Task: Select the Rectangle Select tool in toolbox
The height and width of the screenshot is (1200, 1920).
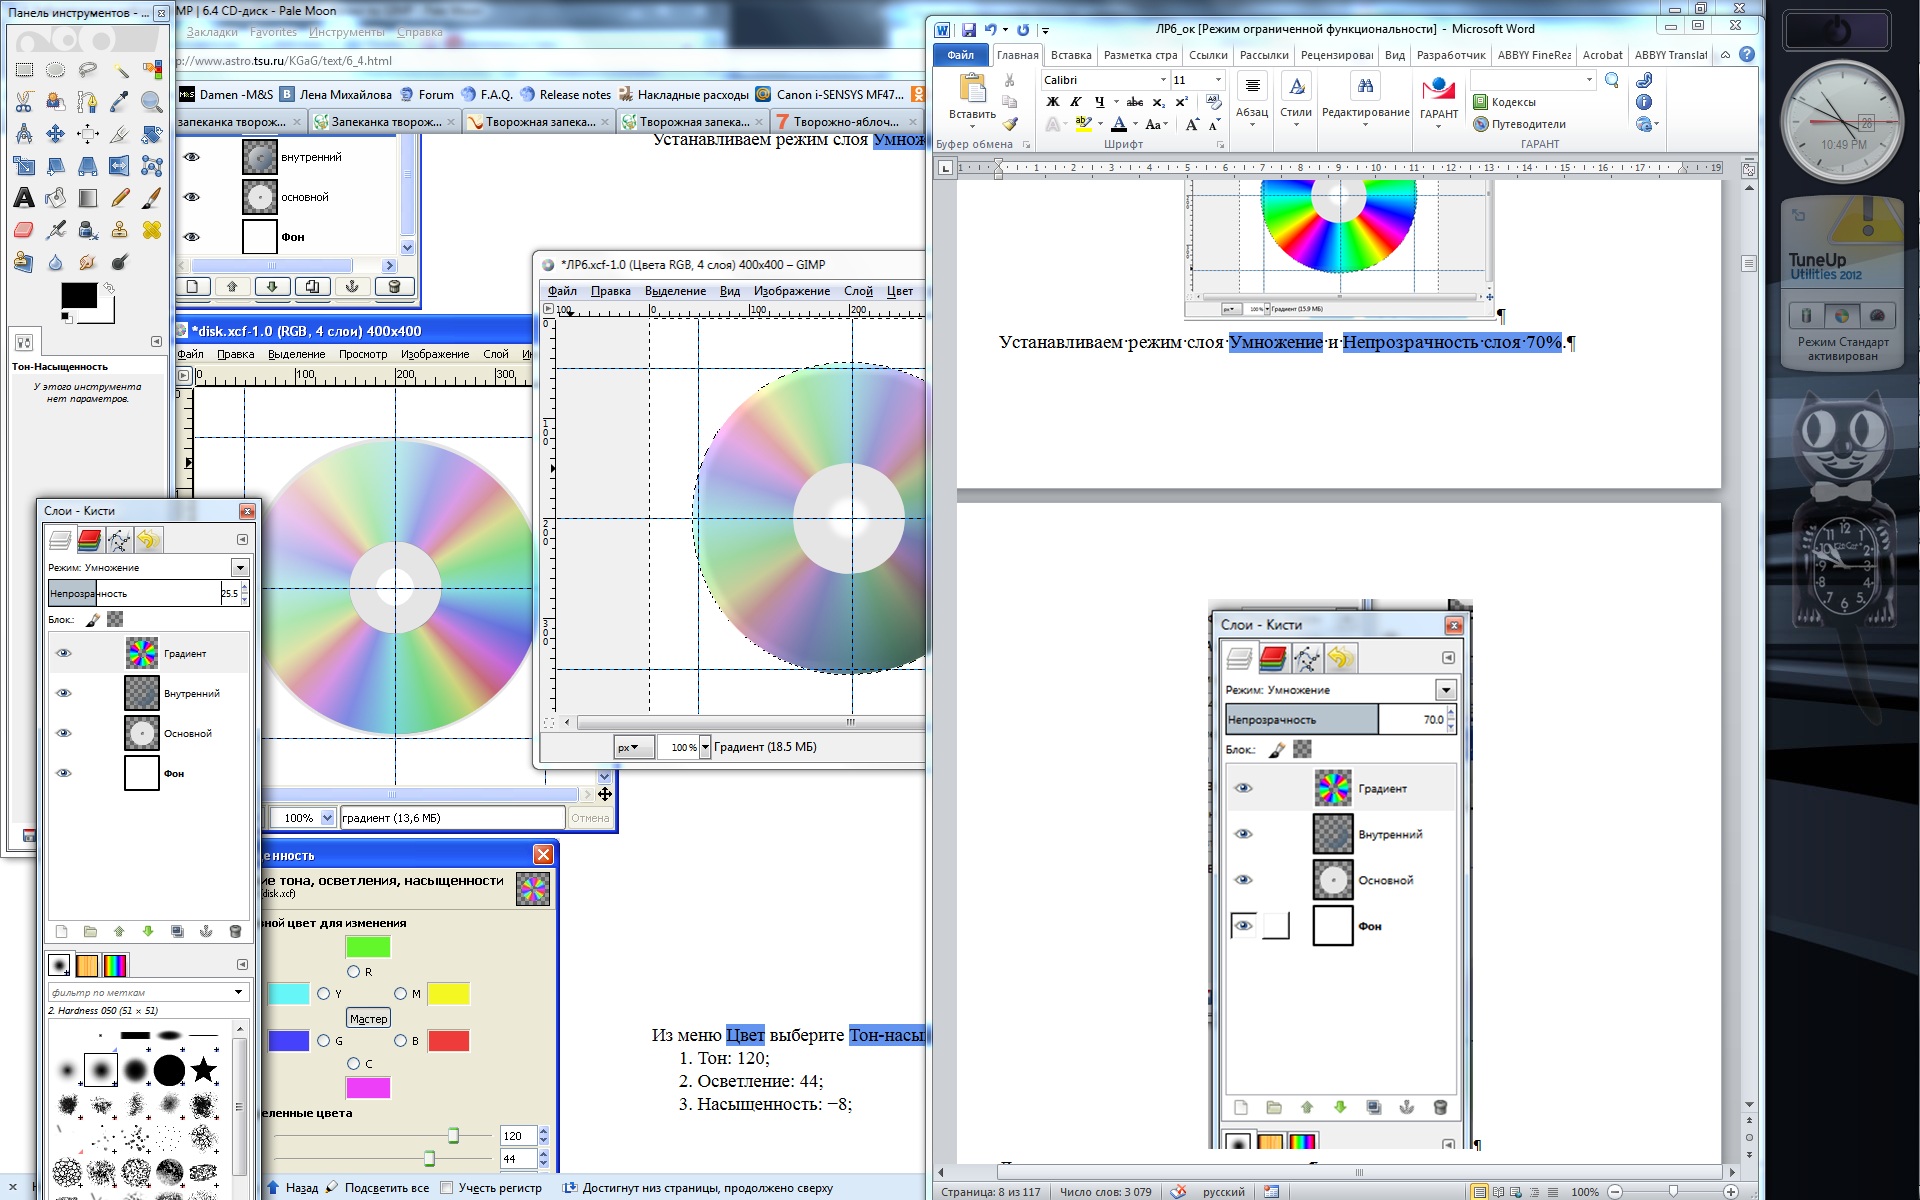Action: 24,70
